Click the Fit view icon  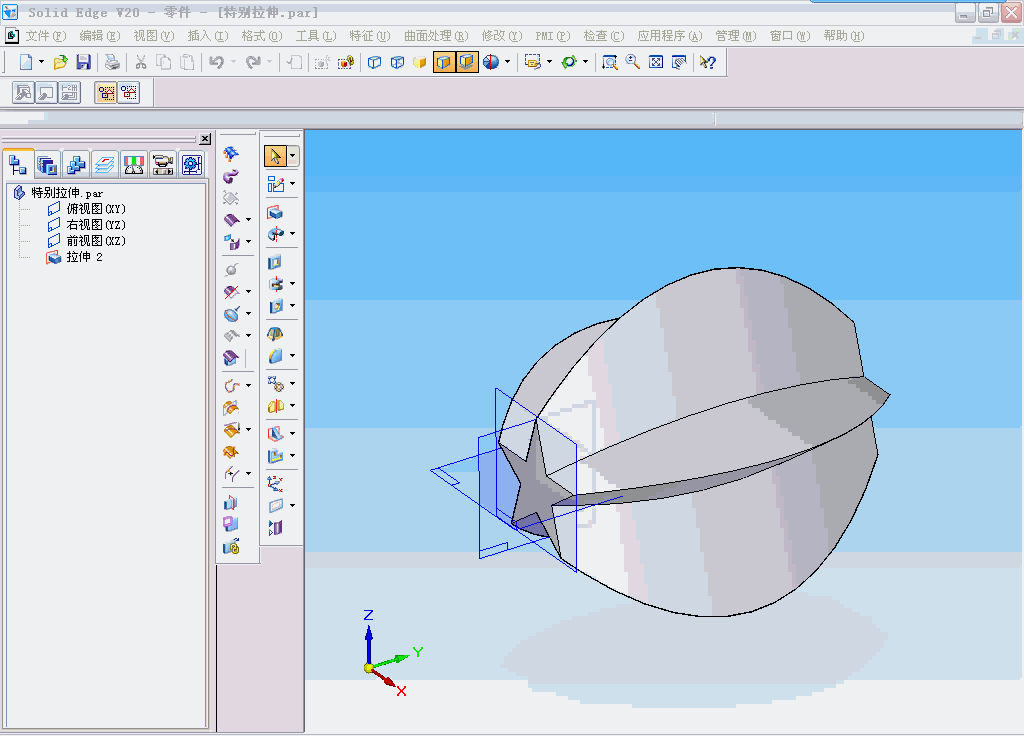pos(656,62)
